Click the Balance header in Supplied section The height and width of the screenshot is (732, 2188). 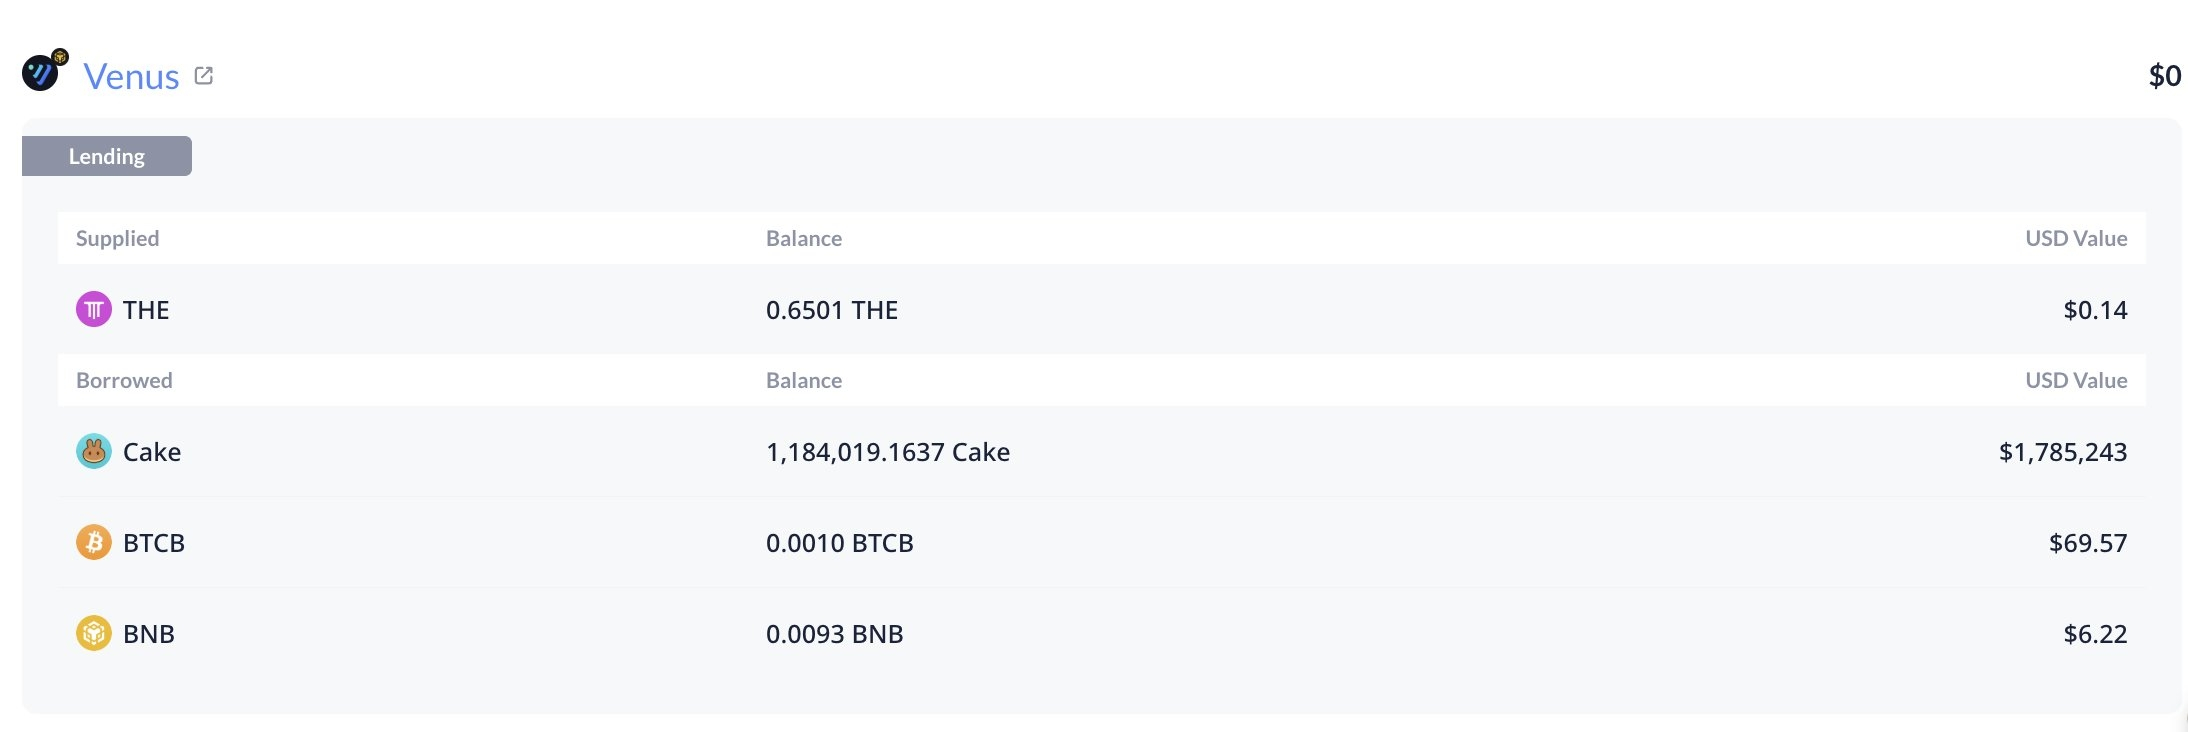804,238
